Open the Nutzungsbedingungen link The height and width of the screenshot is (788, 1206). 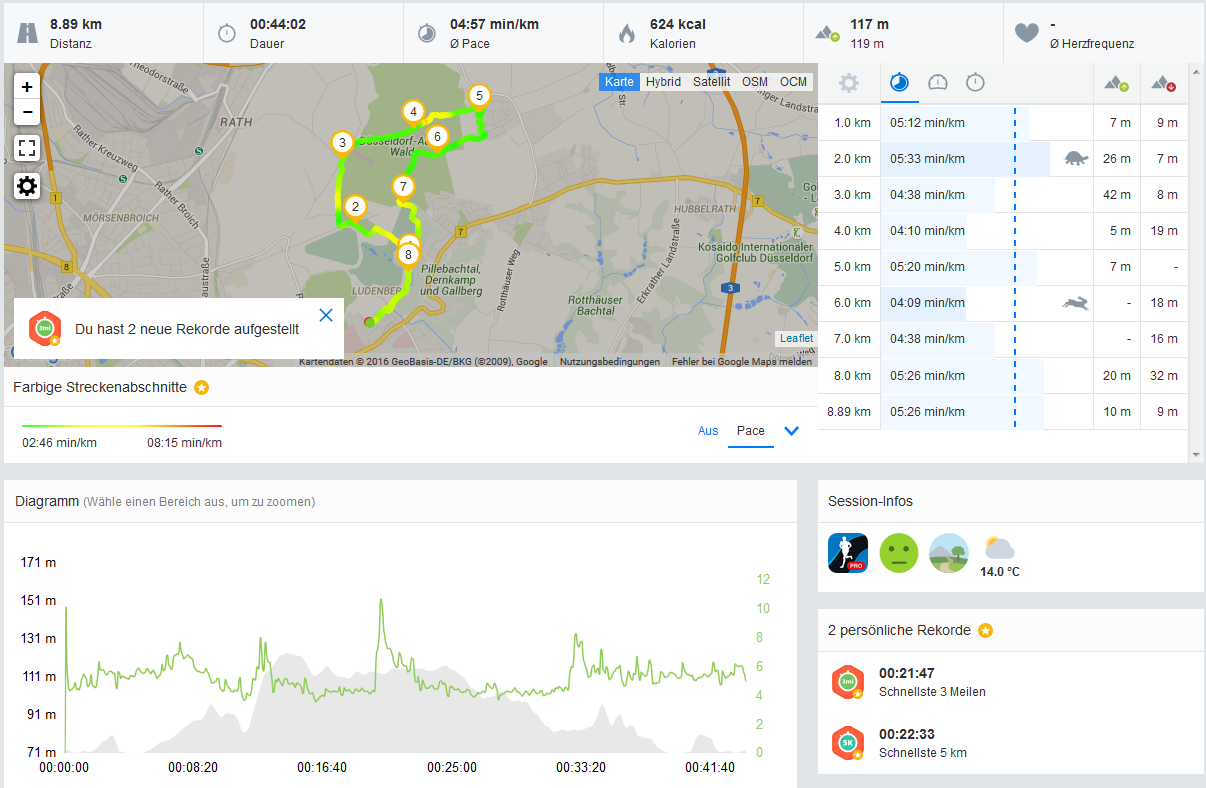pyautogui.click(x=610, y=362)
